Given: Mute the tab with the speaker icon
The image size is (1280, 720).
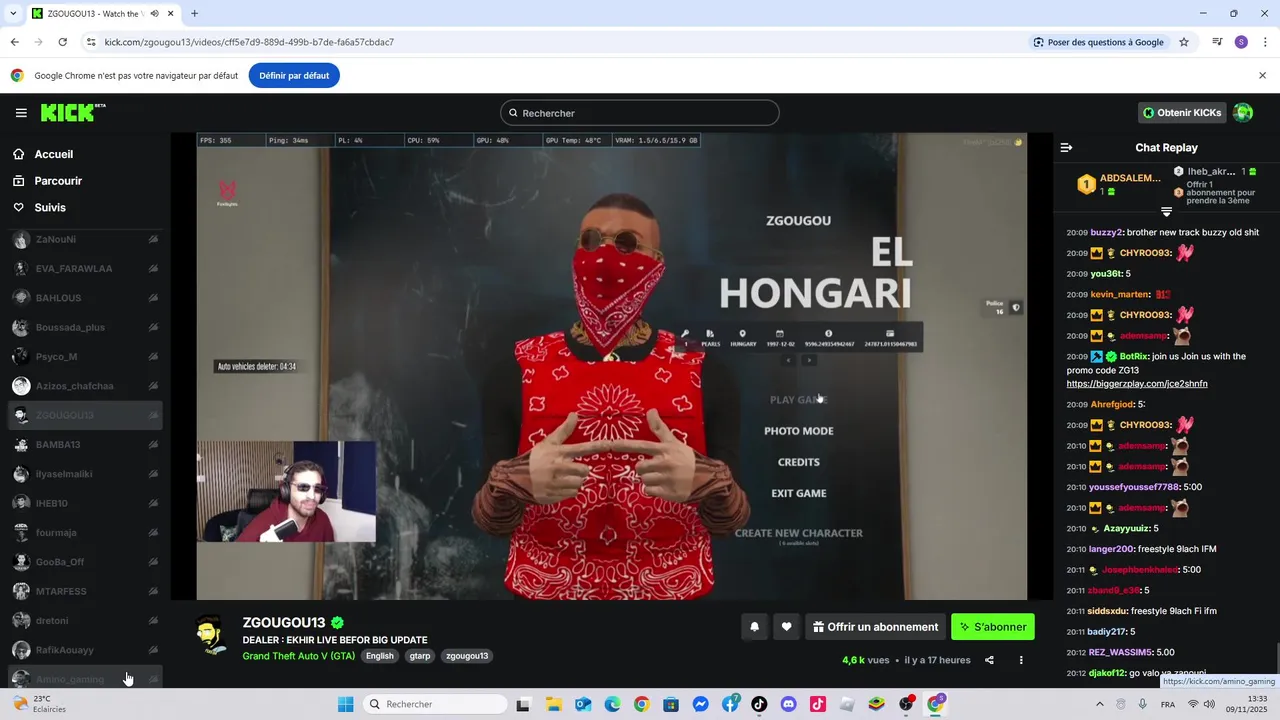Looking at the screenshot, I should coord(154,14).
